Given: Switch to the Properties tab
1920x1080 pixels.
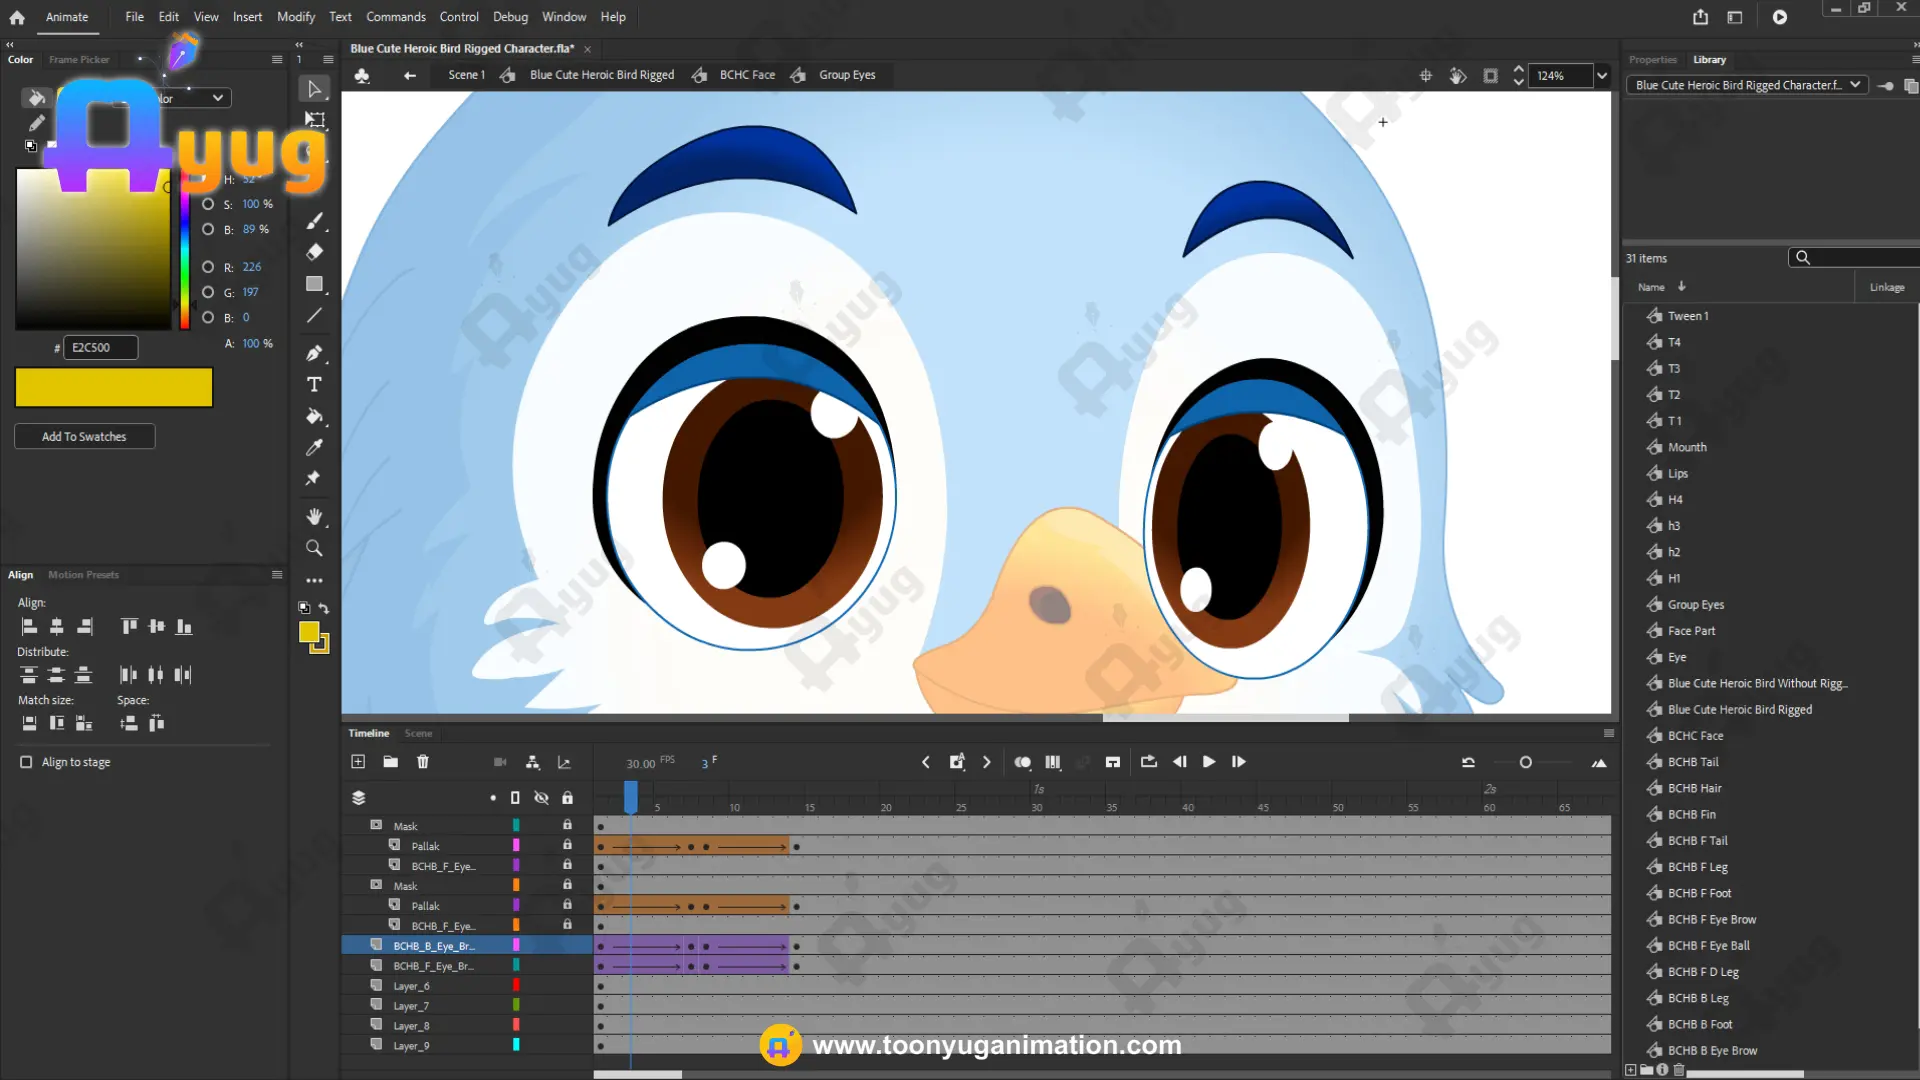Looking at the screenshot, I should [1652, 60].
